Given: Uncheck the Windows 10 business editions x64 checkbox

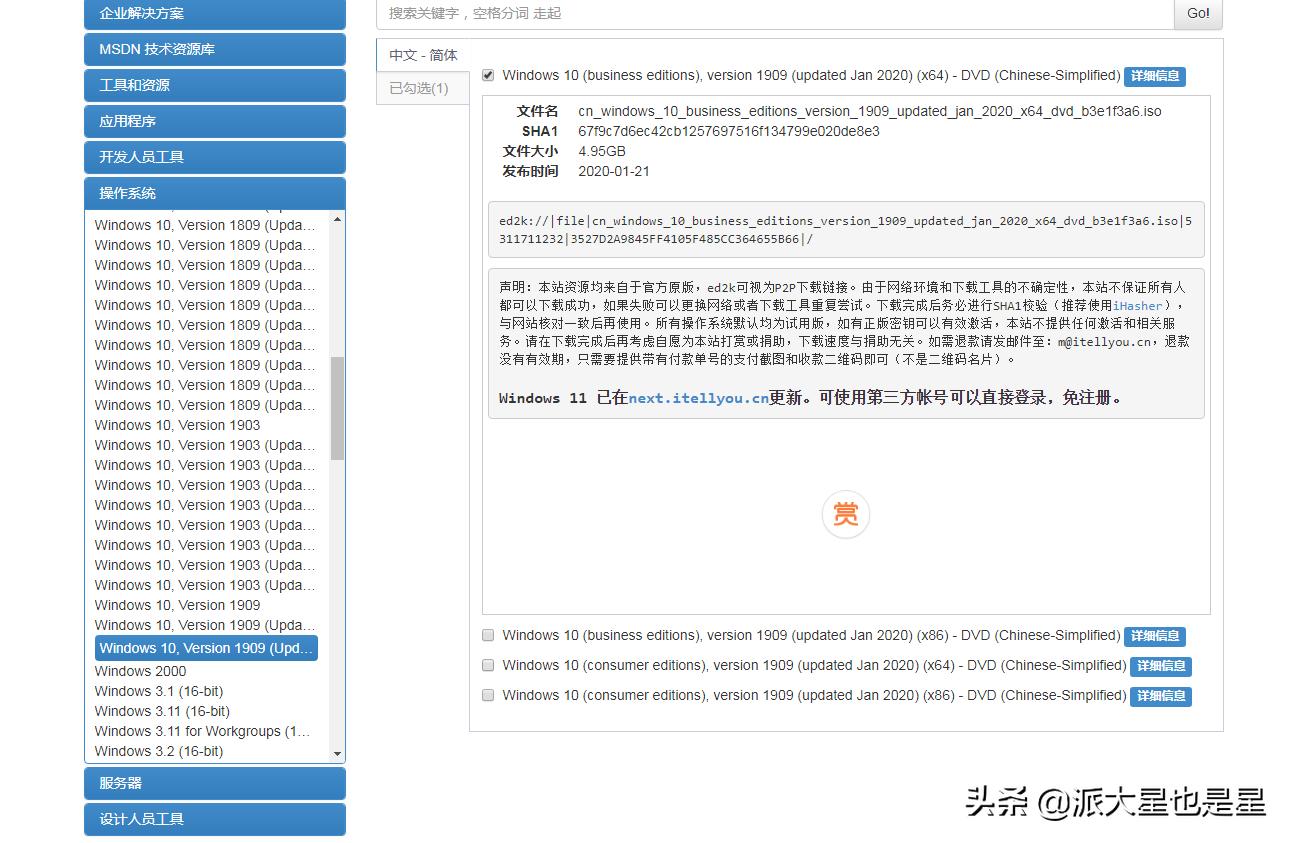Looking at the screenshot, I should (x=488, y=74).
